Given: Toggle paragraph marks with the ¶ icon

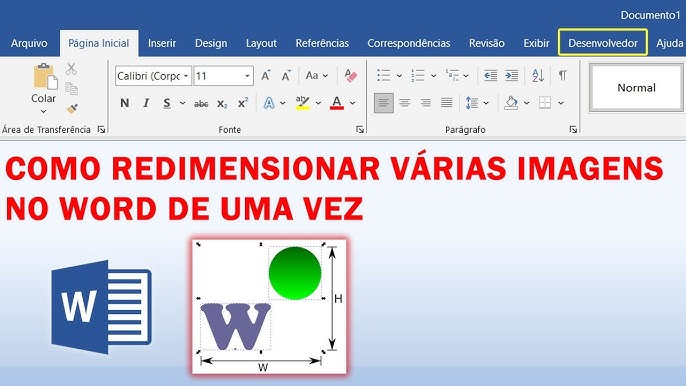Looking at the screenshot, I should (x=563, y=76).
